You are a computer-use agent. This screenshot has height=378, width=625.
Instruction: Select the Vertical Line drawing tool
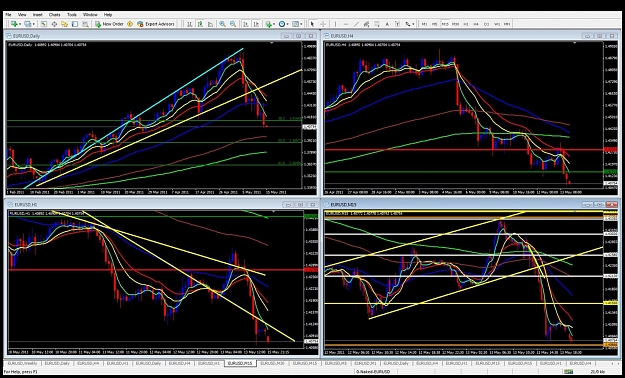(336, 24)
